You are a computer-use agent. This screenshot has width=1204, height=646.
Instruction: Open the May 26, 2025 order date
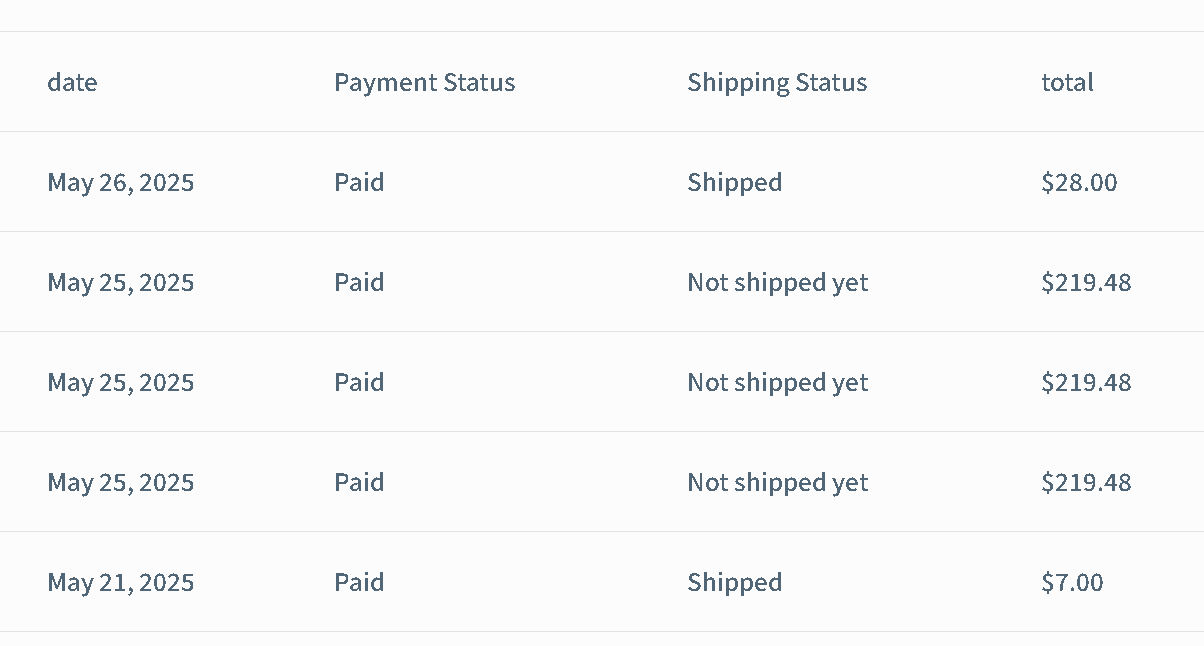click(120, 182)
